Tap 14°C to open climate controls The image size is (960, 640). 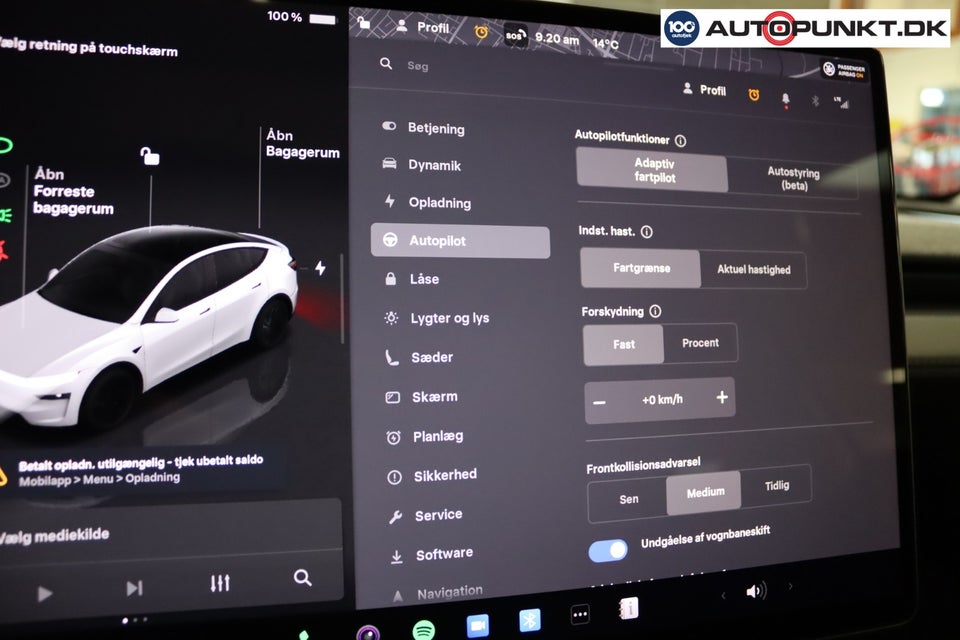coord(605,43)
